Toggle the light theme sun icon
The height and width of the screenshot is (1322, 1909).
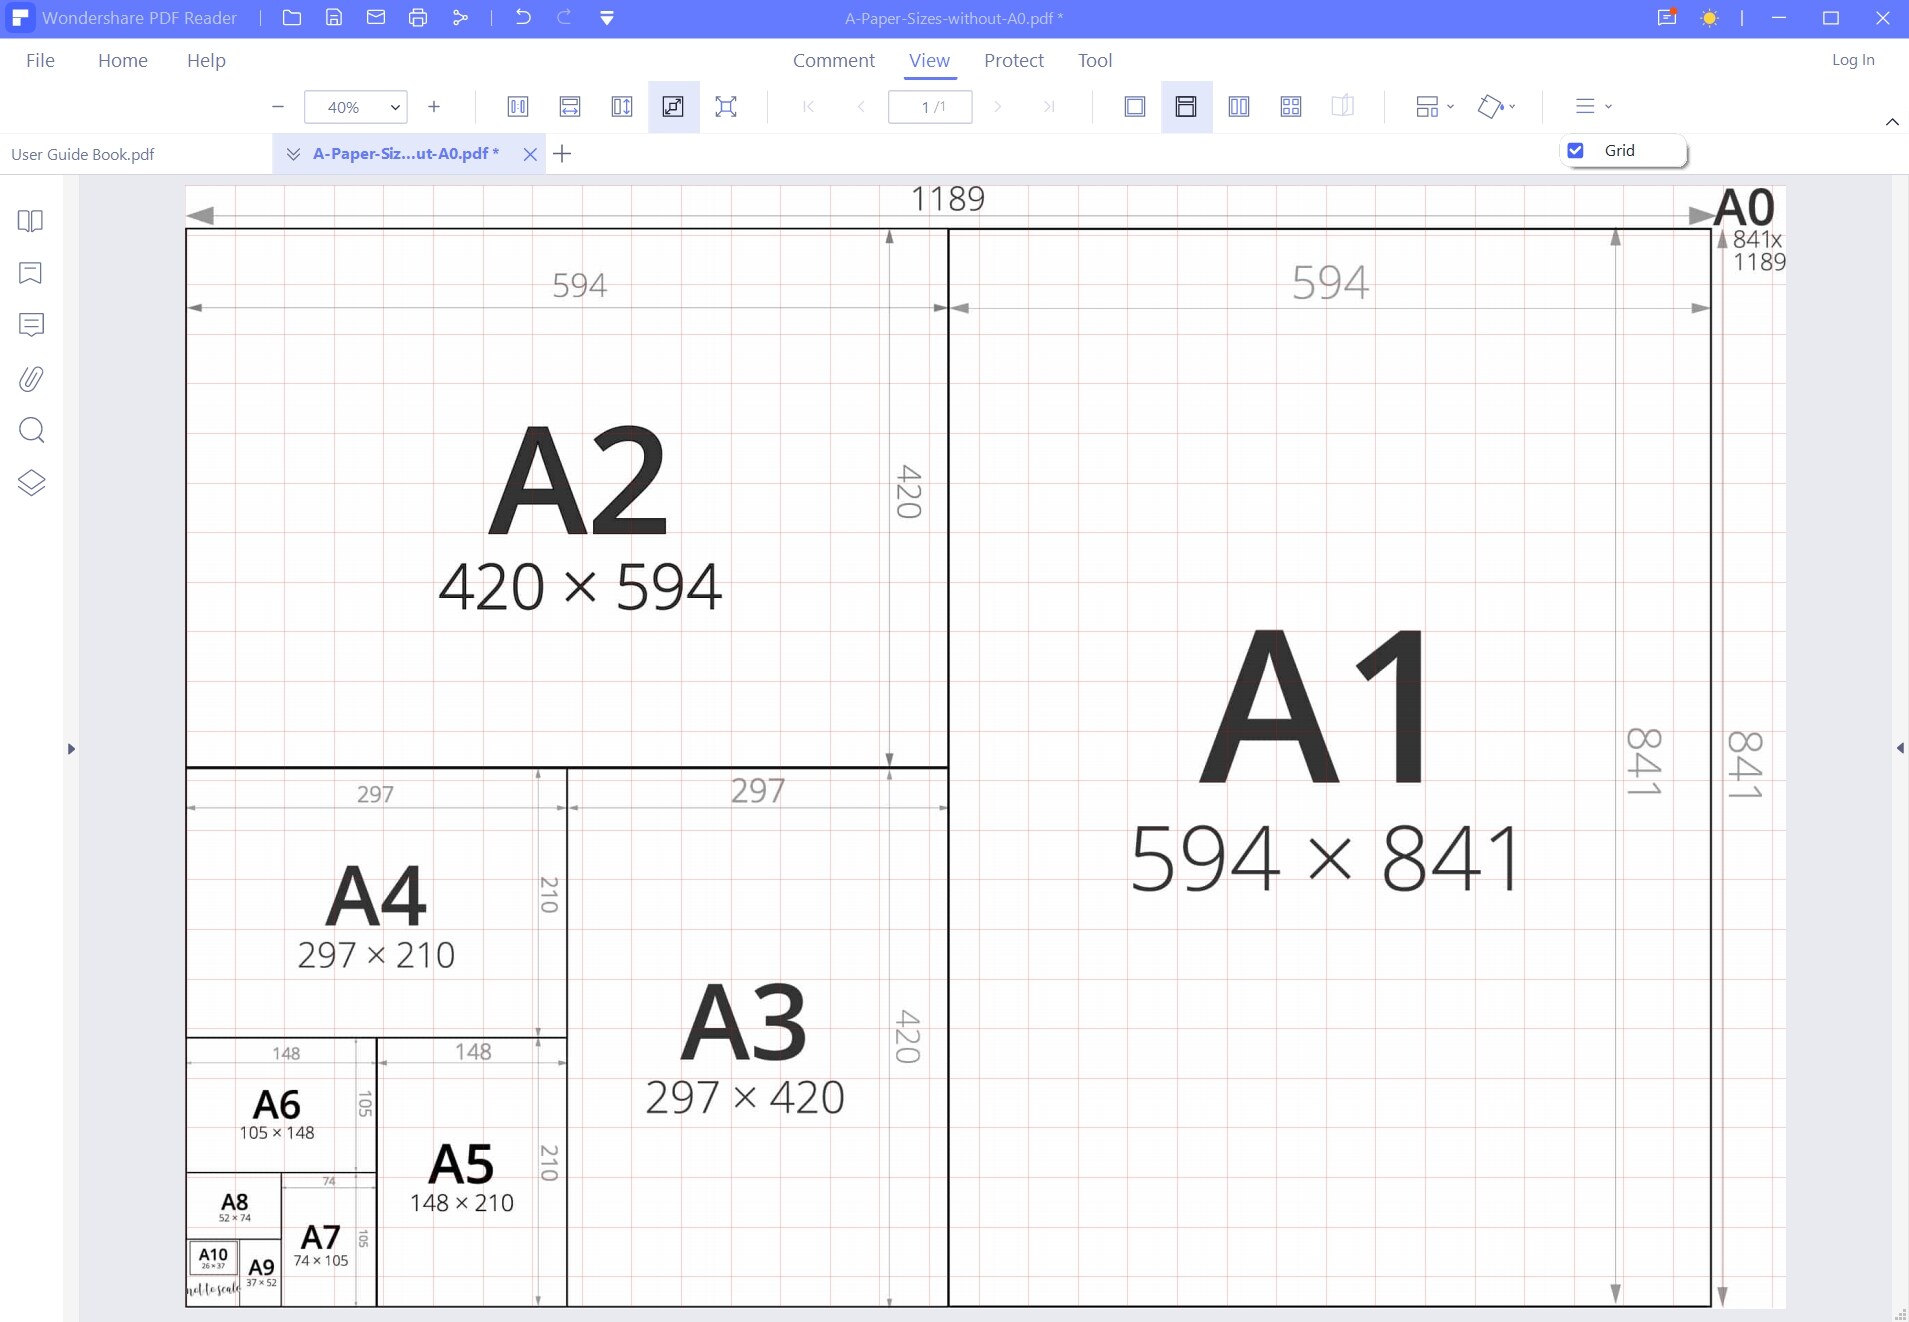tap(1710, 18)
